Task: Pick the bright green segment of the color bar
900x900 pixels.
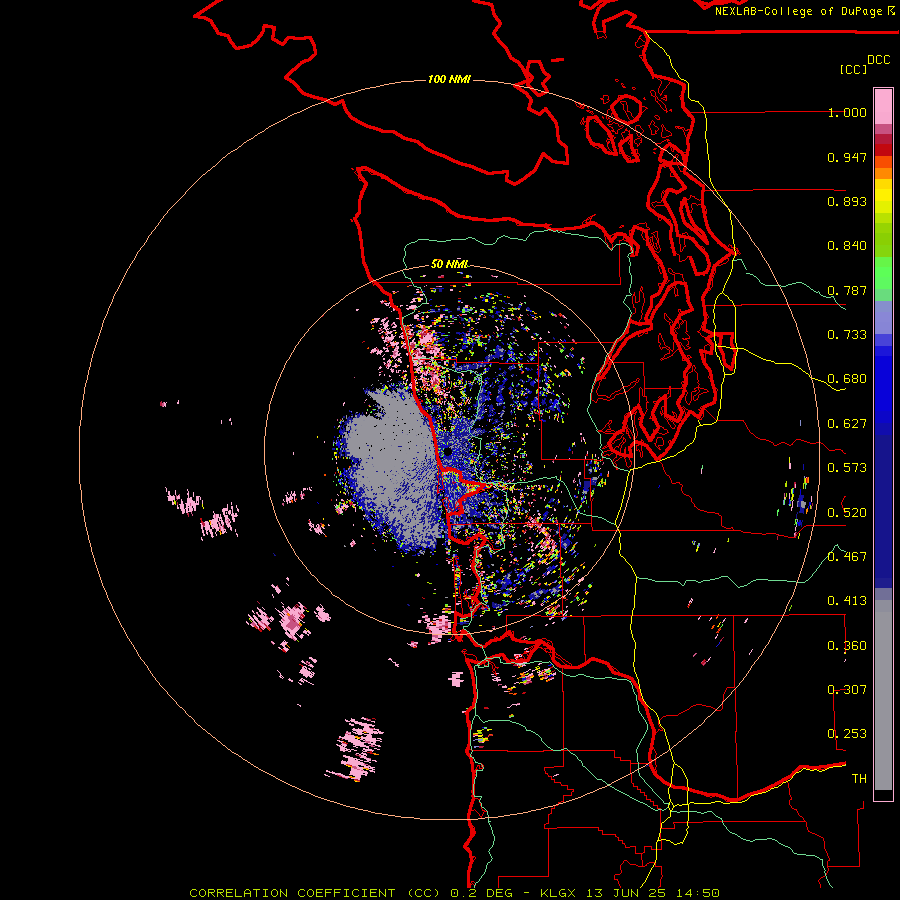Action: (883, 273)
